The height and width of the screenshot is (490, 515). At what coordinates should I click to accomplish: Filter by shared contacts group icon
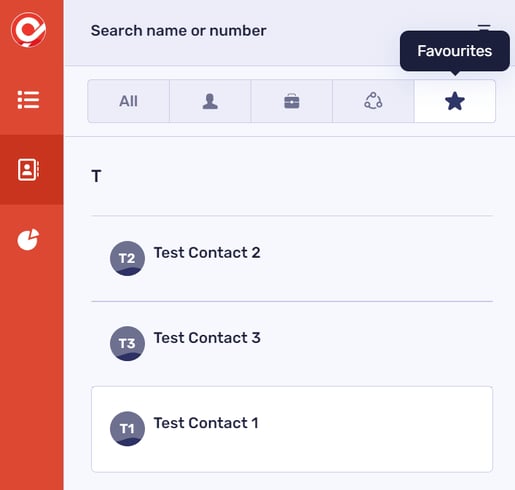coord(373,101)
